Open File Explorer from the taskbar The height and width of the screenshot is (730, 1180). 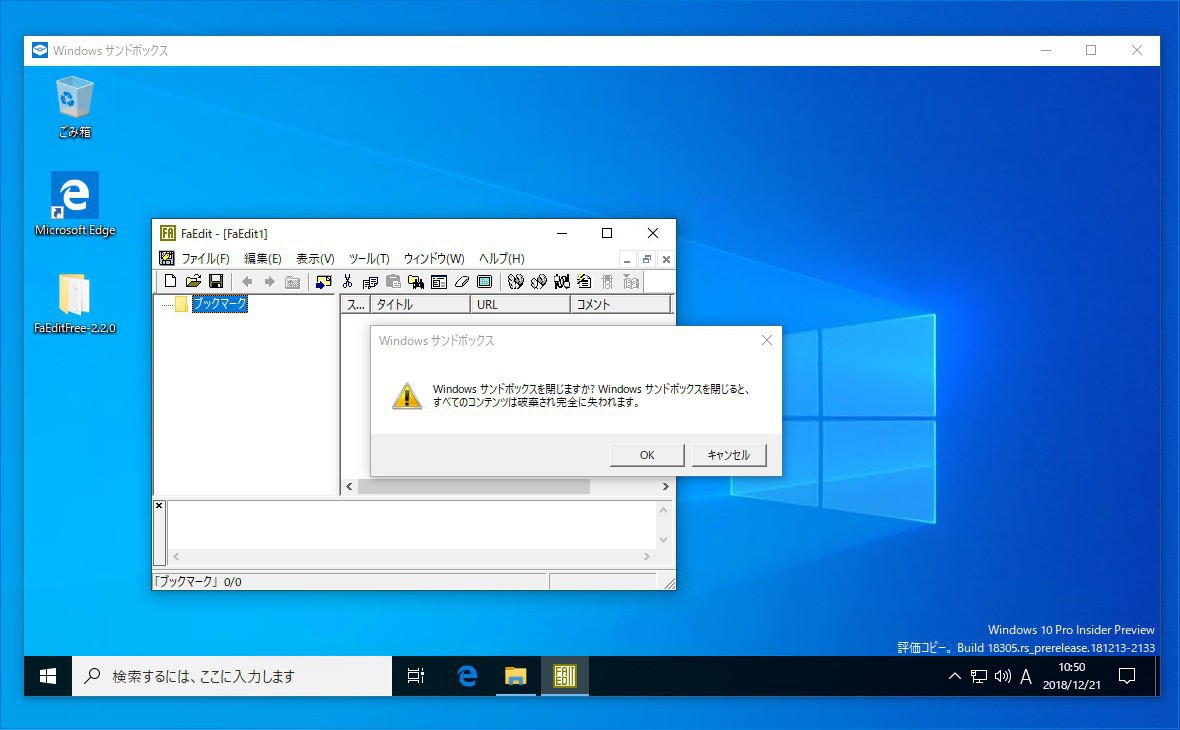(515, 676)
